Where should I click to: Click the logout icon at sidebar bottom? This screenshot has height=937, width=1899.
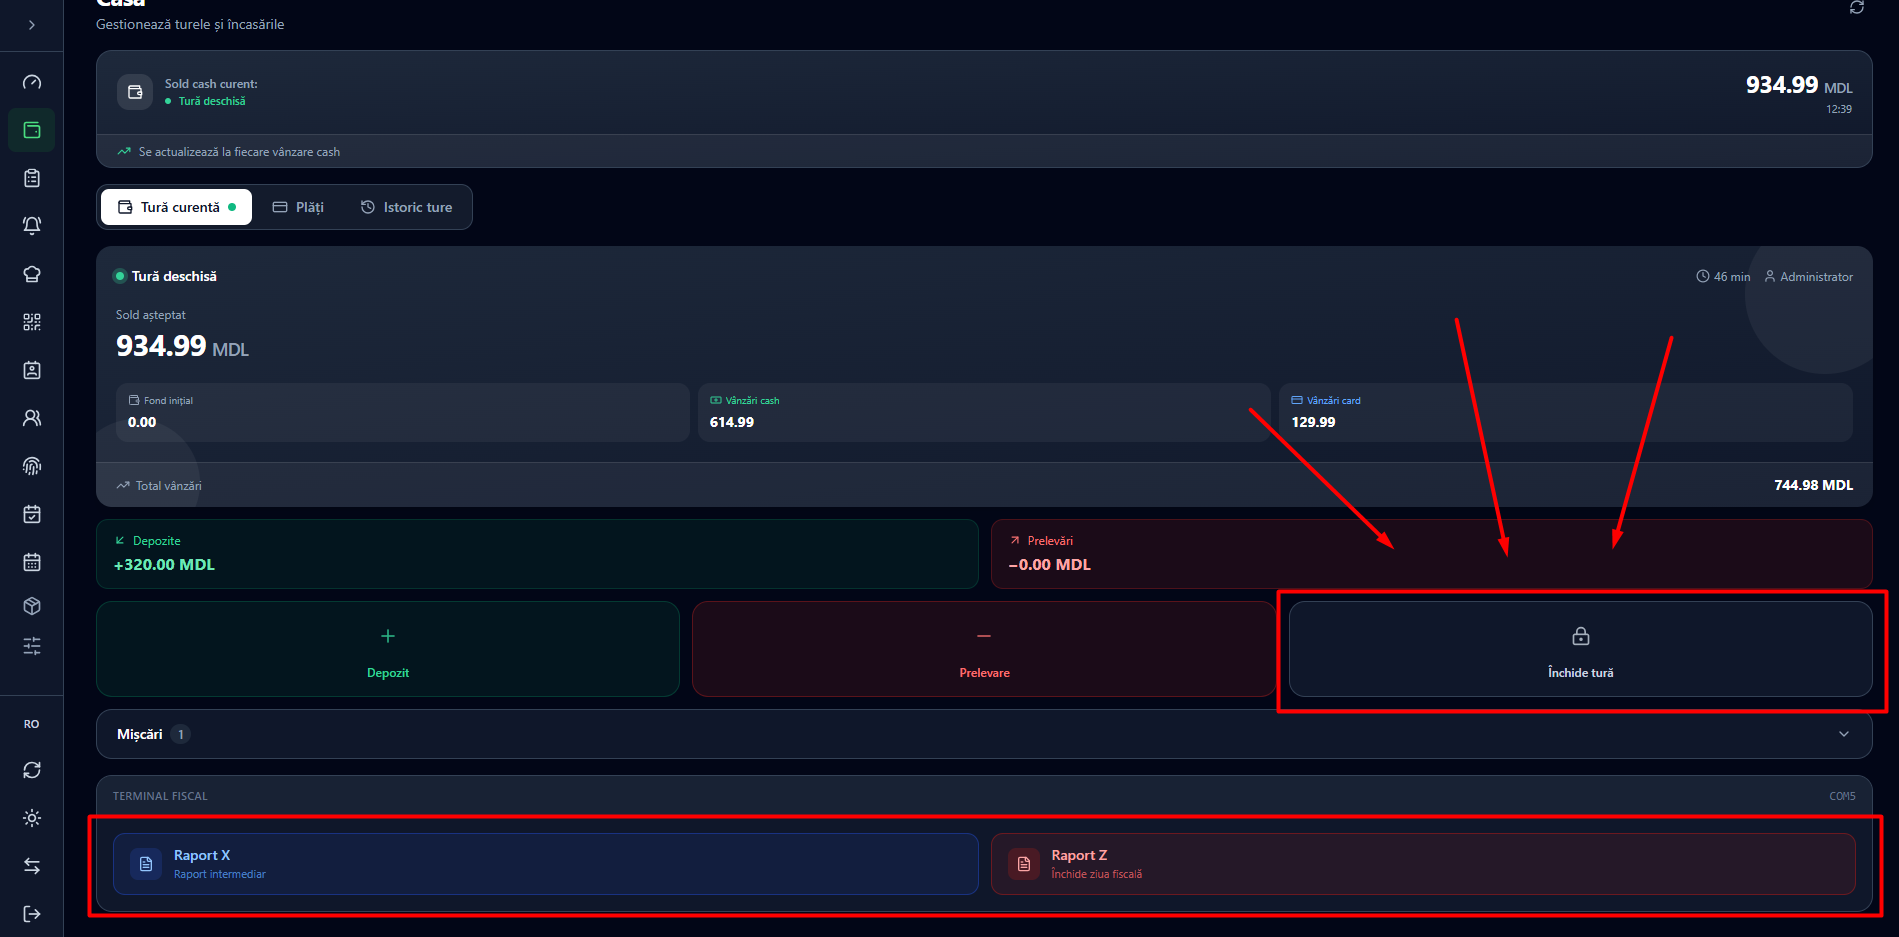click(32, 914)
